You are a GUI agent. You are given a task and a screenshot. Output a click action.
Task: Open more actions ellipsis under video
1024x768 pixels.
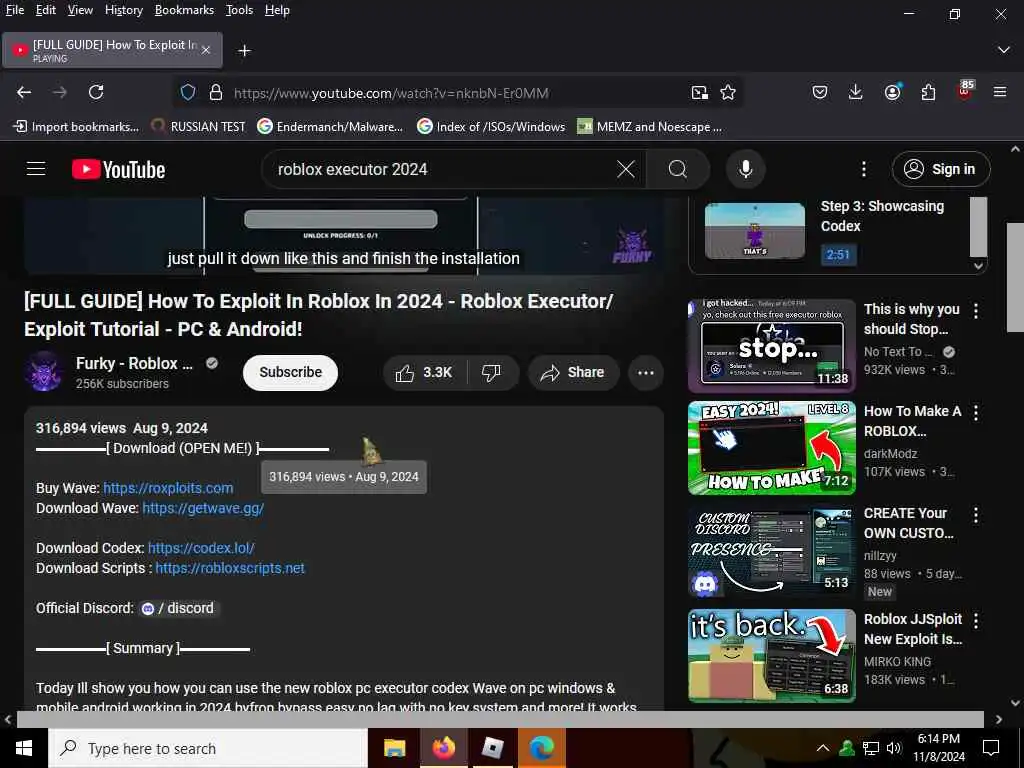[x=646, y=373]
